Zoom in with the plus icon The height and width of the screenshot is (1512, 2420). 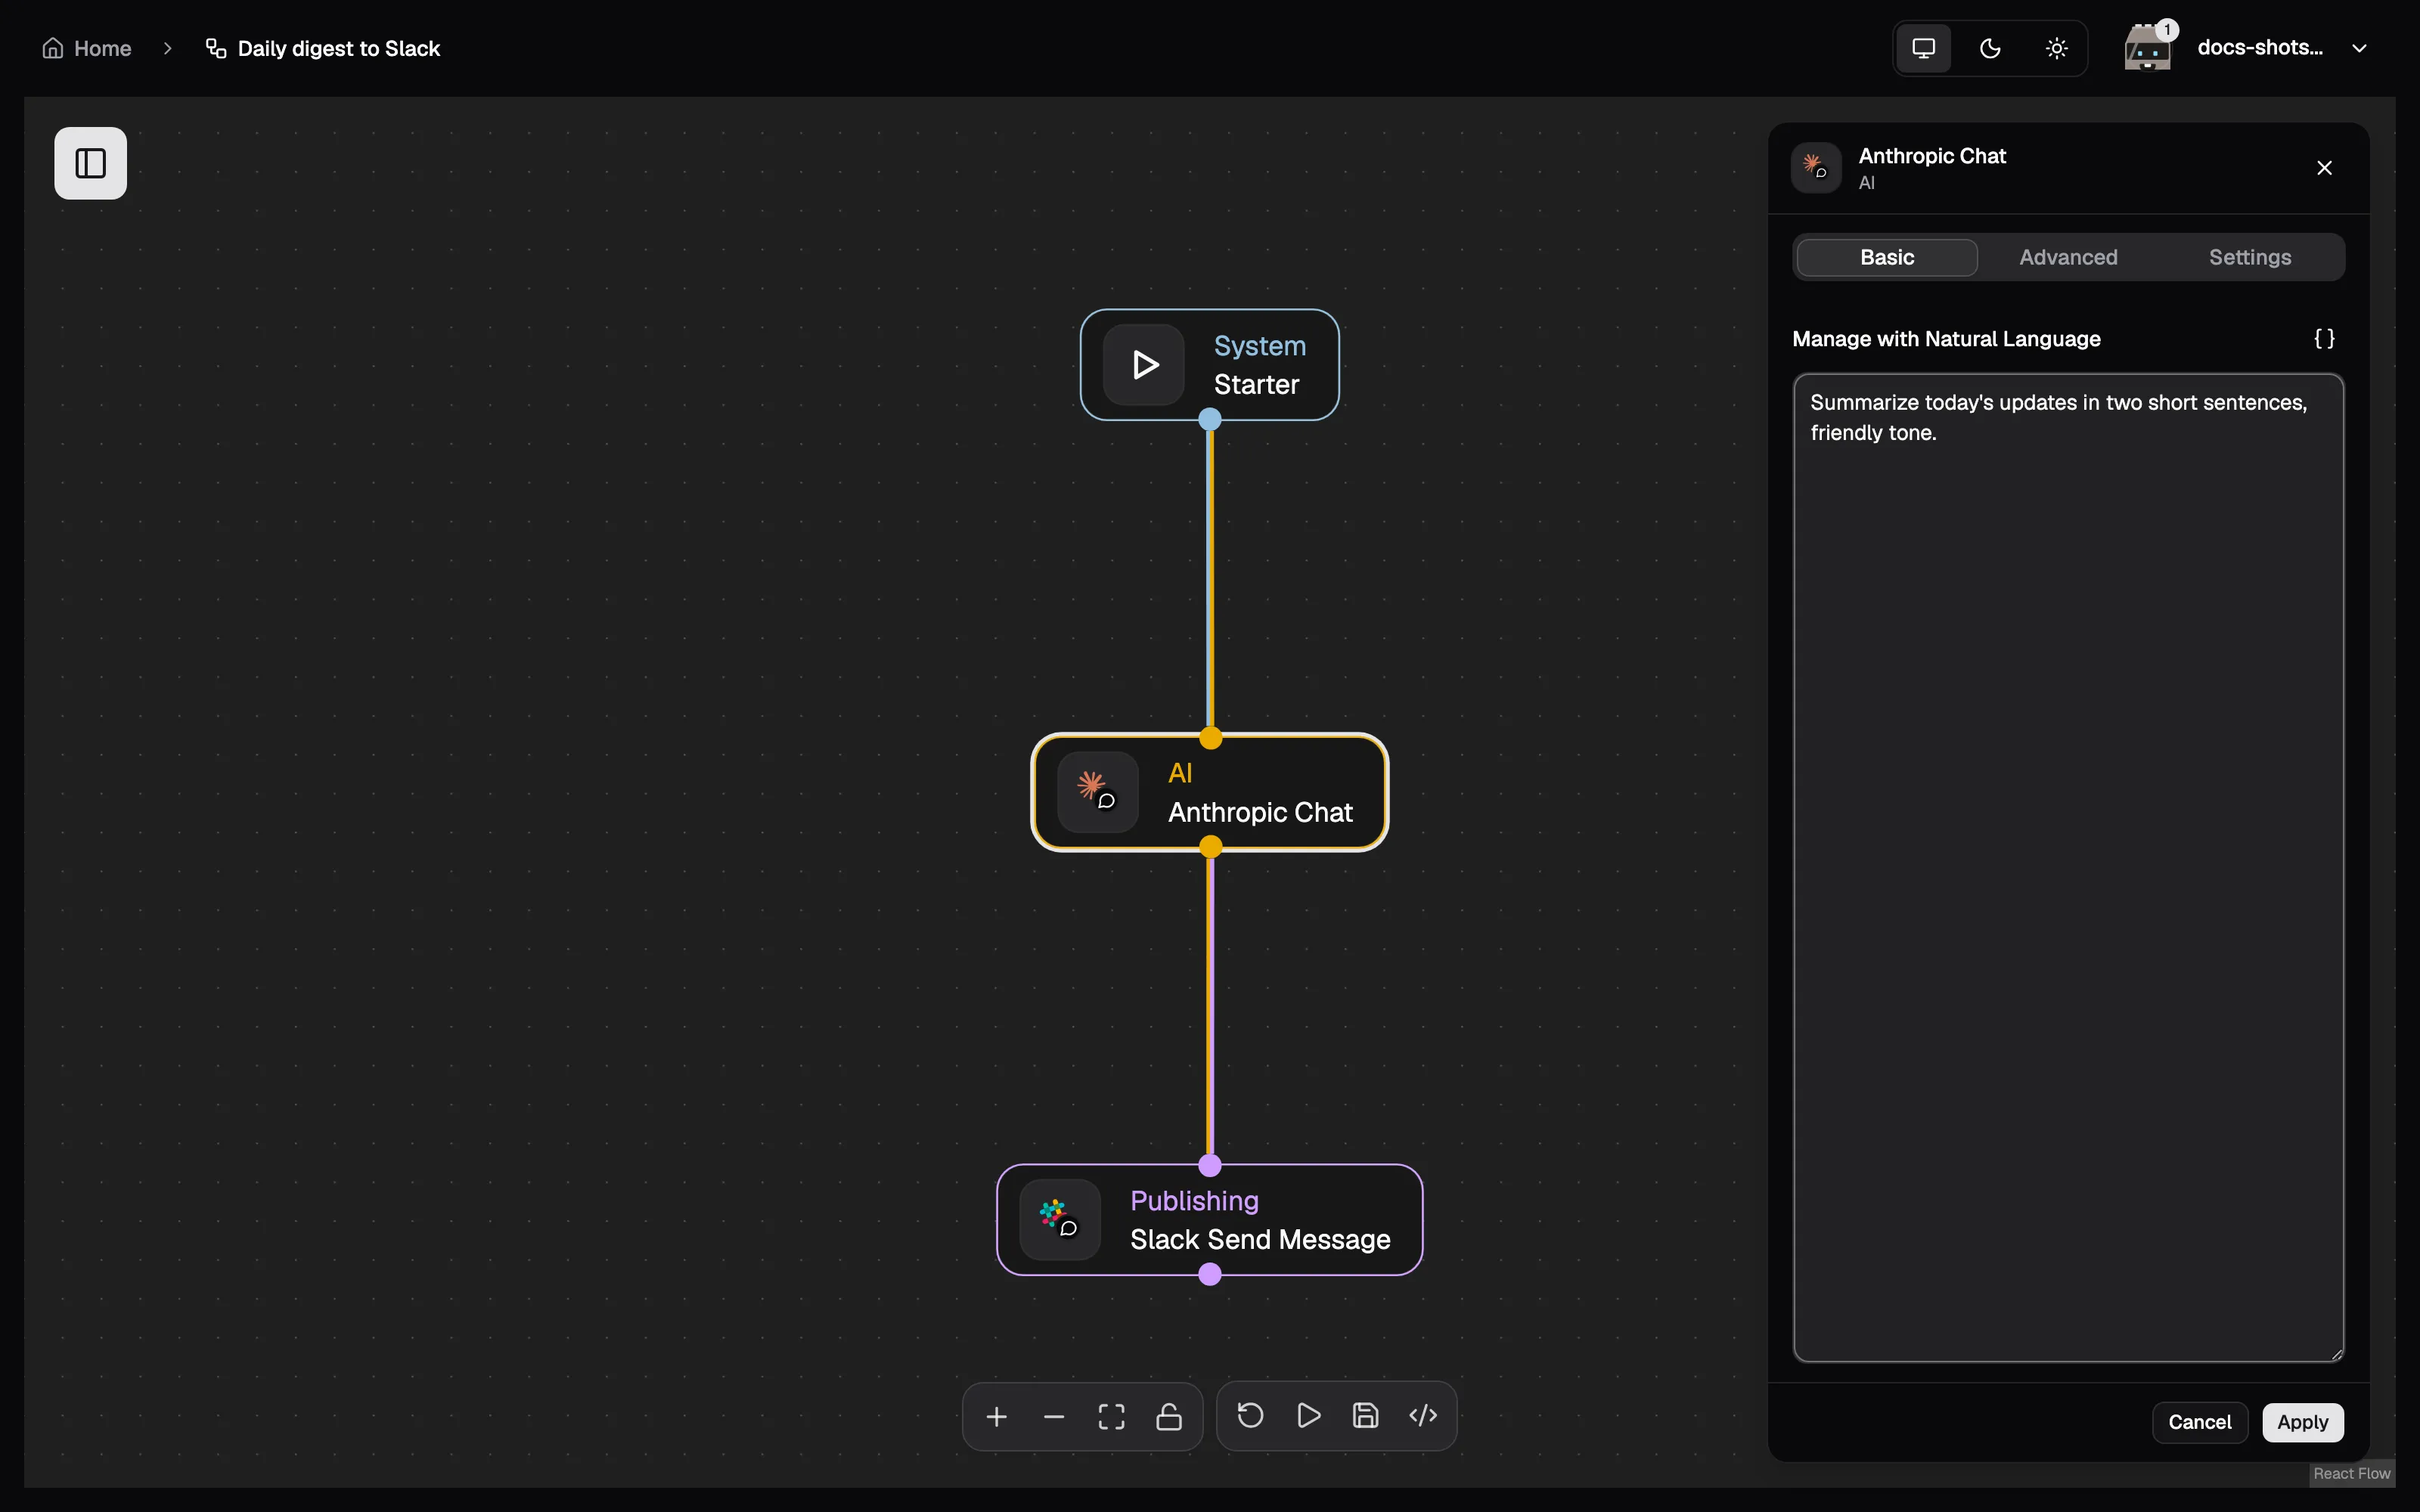[996, 1416]
